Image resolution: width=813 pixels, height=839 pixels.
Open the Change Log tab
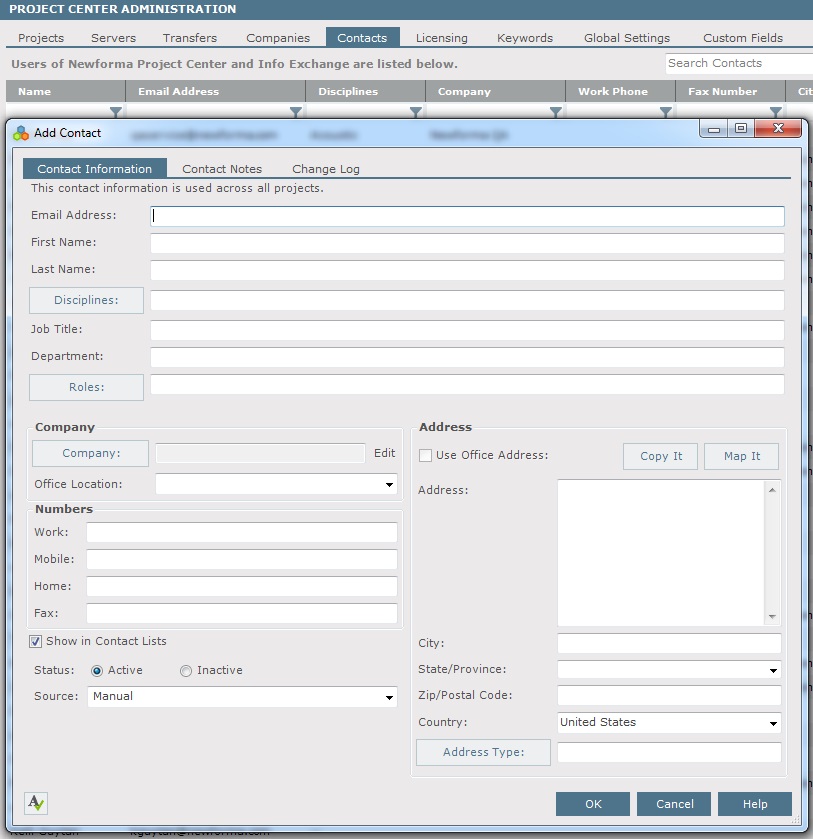point(326,169)
